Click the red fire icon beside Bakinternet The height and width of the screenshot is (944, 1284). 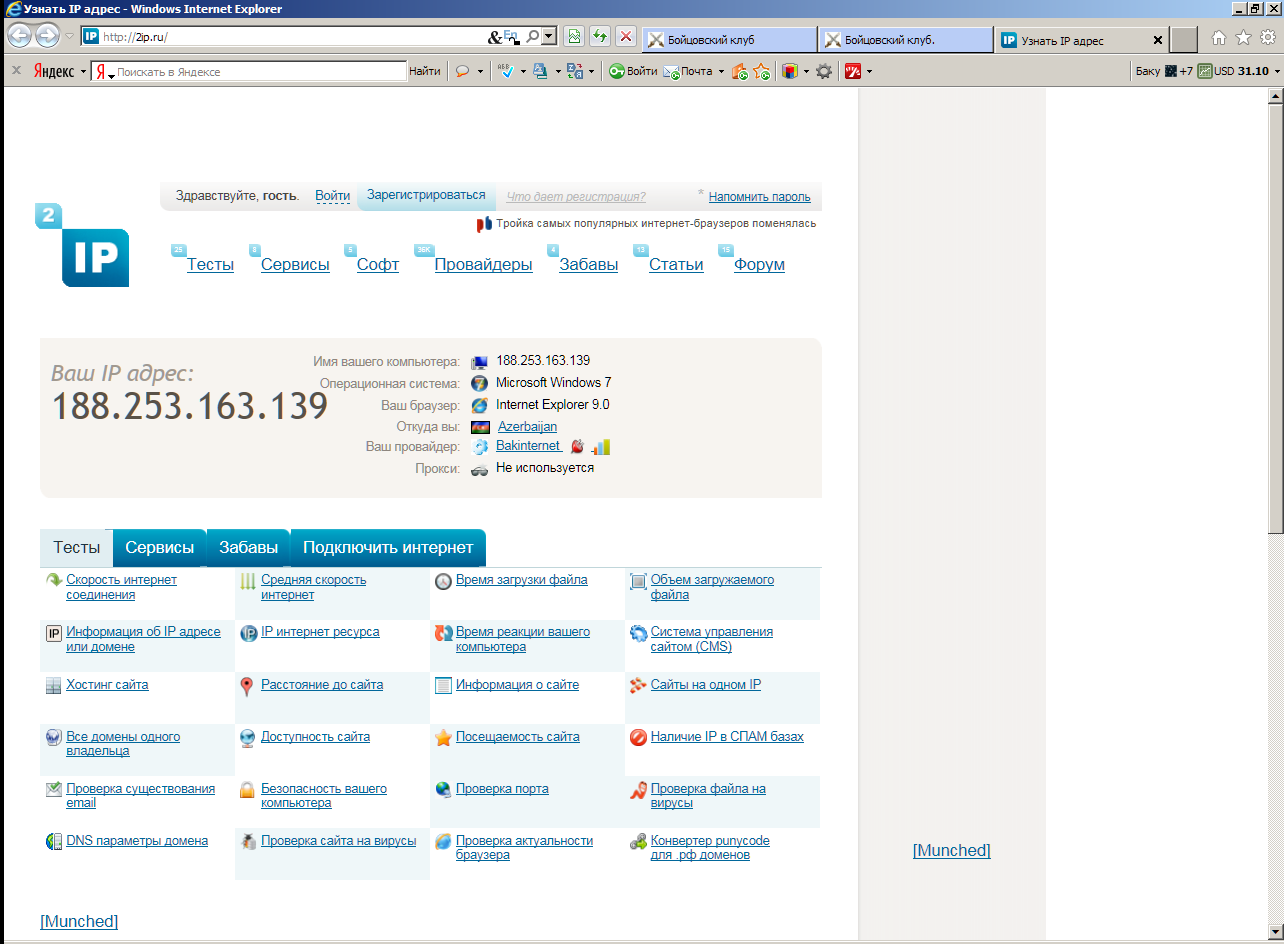pos(577,447)
